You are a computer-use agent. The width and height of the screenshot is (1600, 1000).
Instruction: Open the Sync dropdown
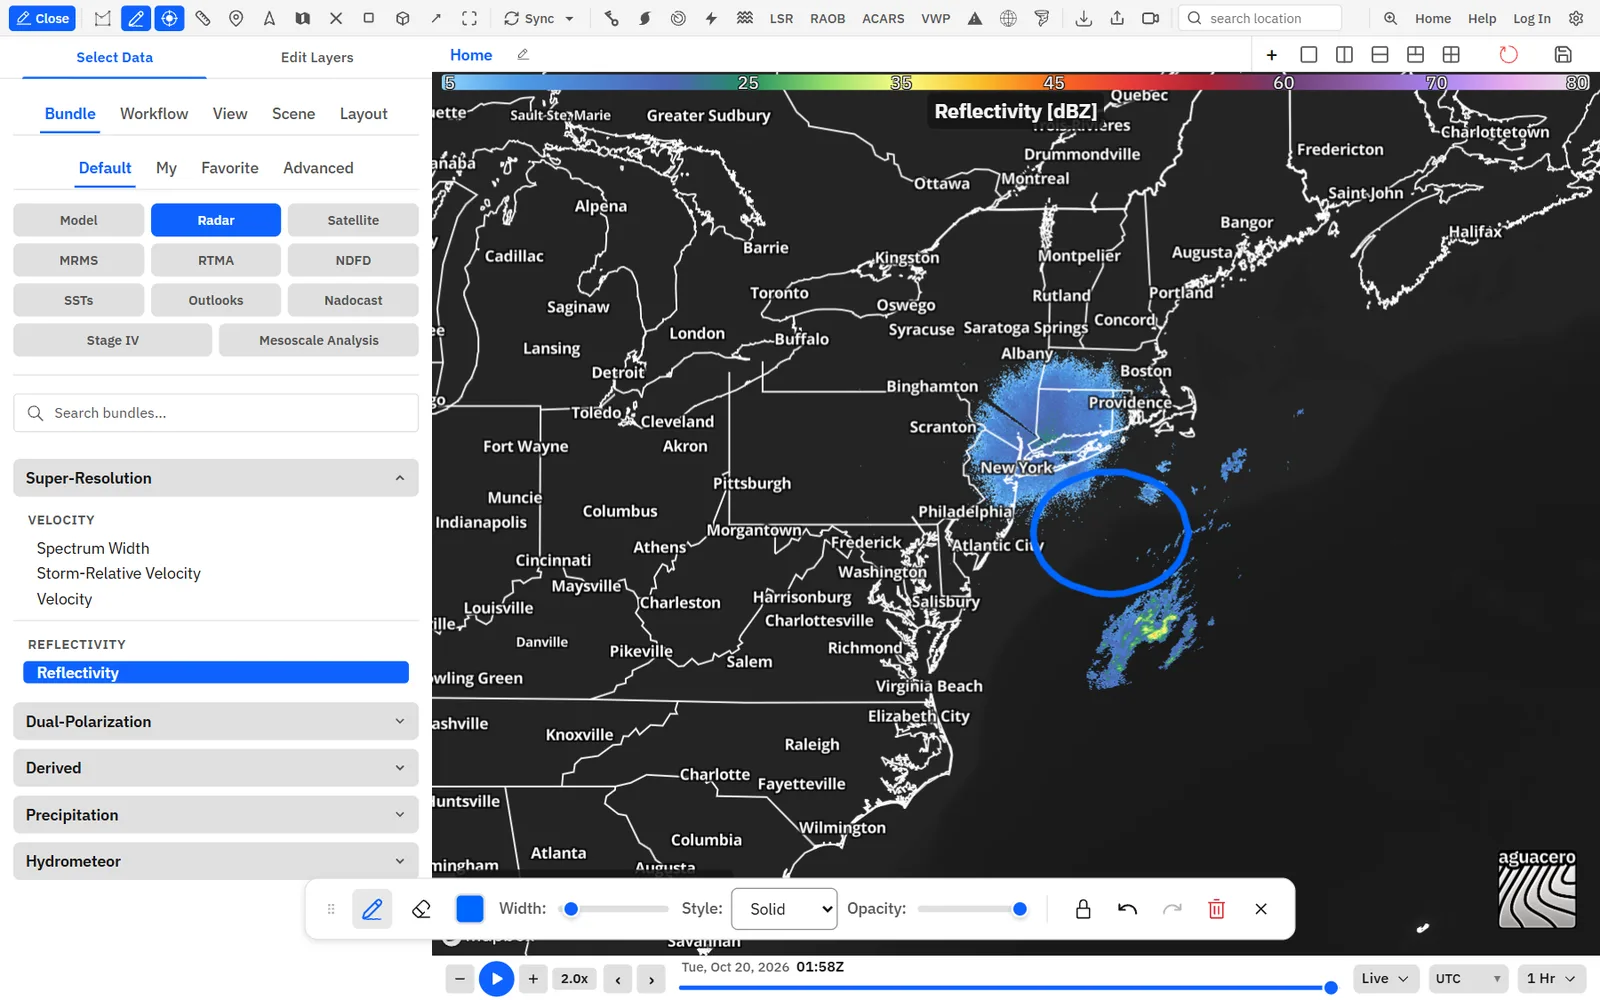point(539,18)
